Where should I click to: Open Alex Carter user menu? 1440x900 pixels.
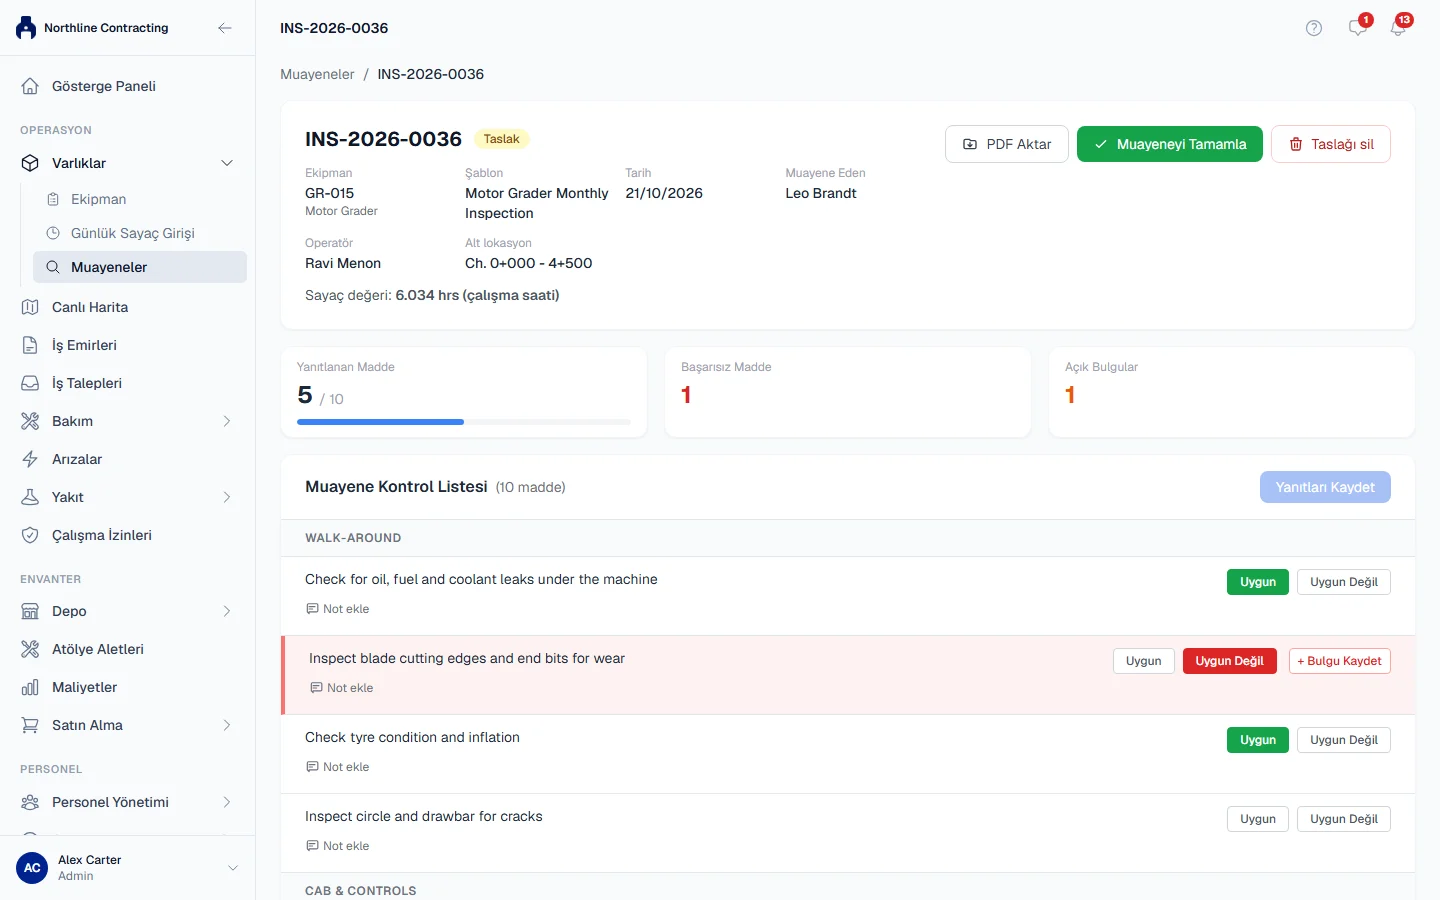pyautogui.click(x=127, y=868)
